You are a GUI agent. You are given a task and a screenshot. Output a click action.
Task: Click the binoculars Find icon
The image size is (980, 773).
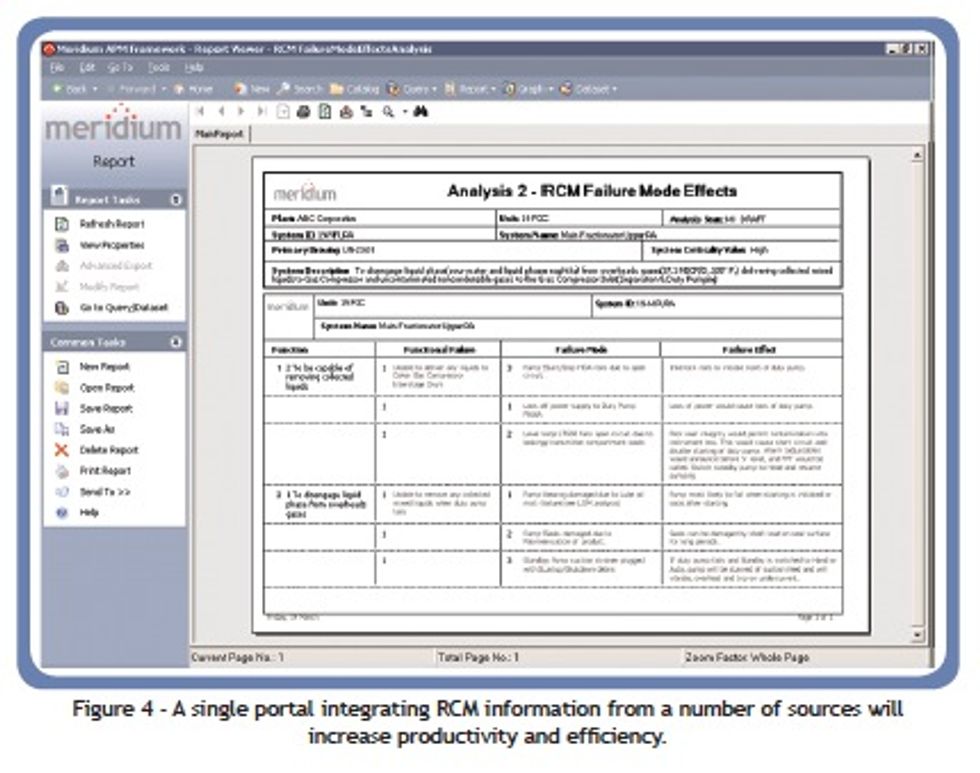[x=420, y=110]
